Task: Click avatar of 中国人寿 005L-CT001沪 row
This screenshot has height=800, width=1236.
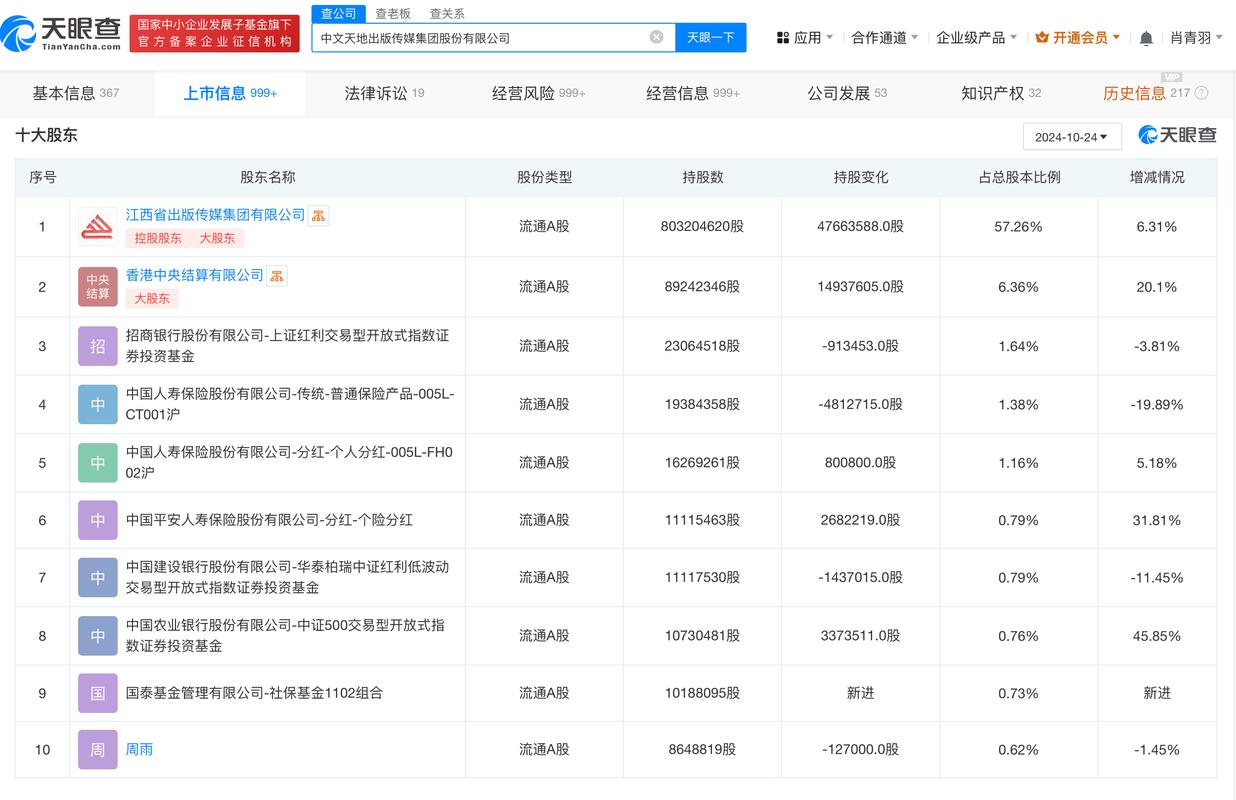Action: 98,404
